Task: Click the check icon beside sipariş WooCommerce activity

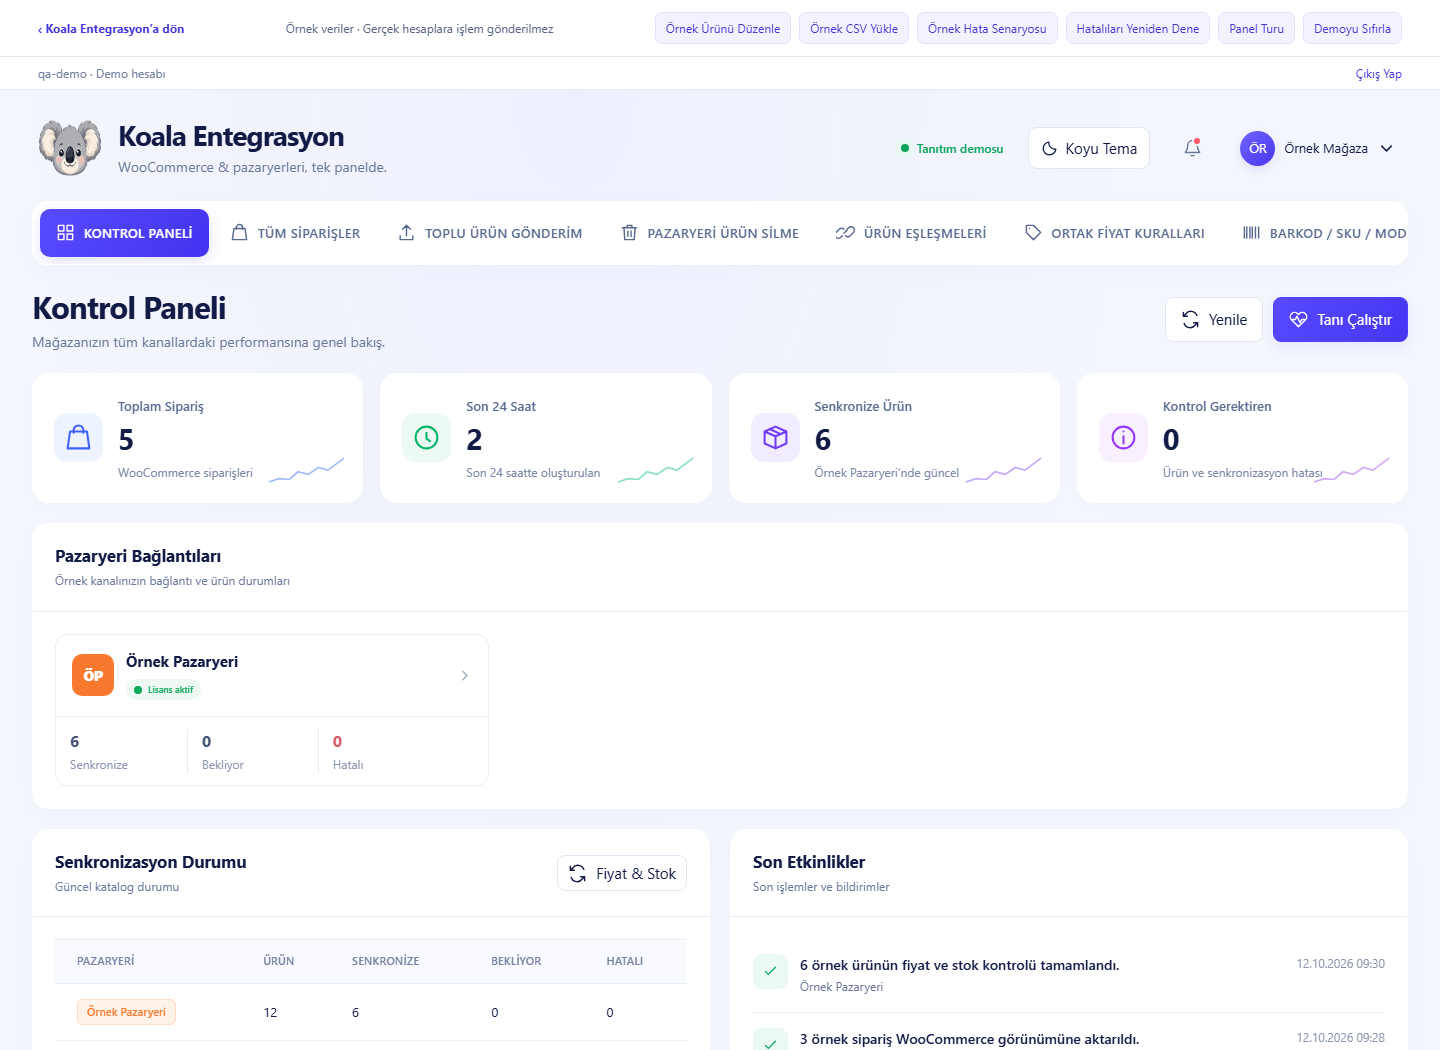Action: [x=770, y=1040]
